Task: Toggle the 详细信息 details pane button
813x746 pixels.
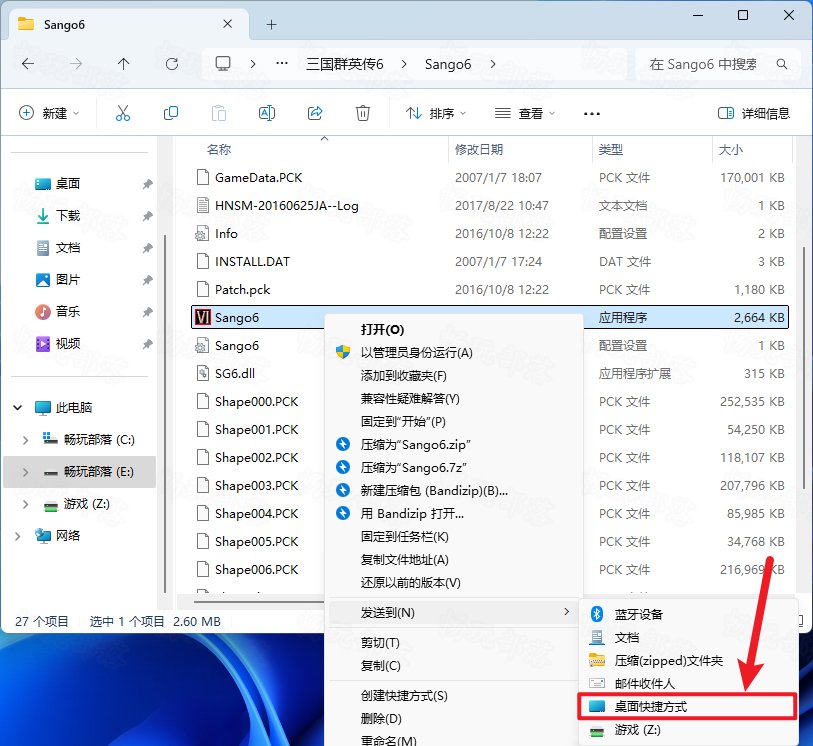Action: (x=754, y=113)
